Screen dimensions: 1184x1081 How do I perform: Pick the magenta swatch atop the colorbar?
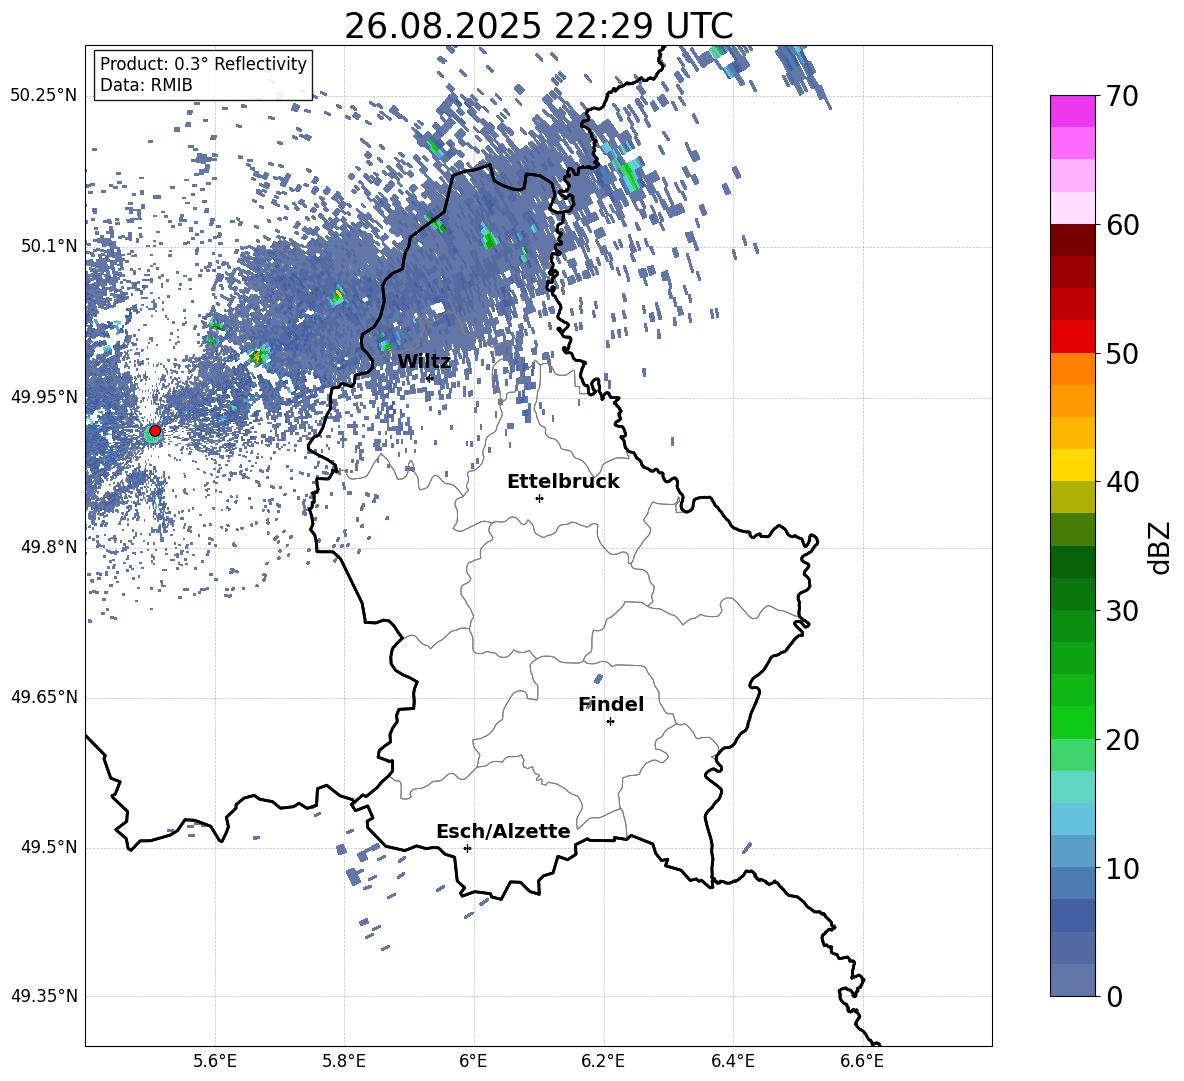1073,112
